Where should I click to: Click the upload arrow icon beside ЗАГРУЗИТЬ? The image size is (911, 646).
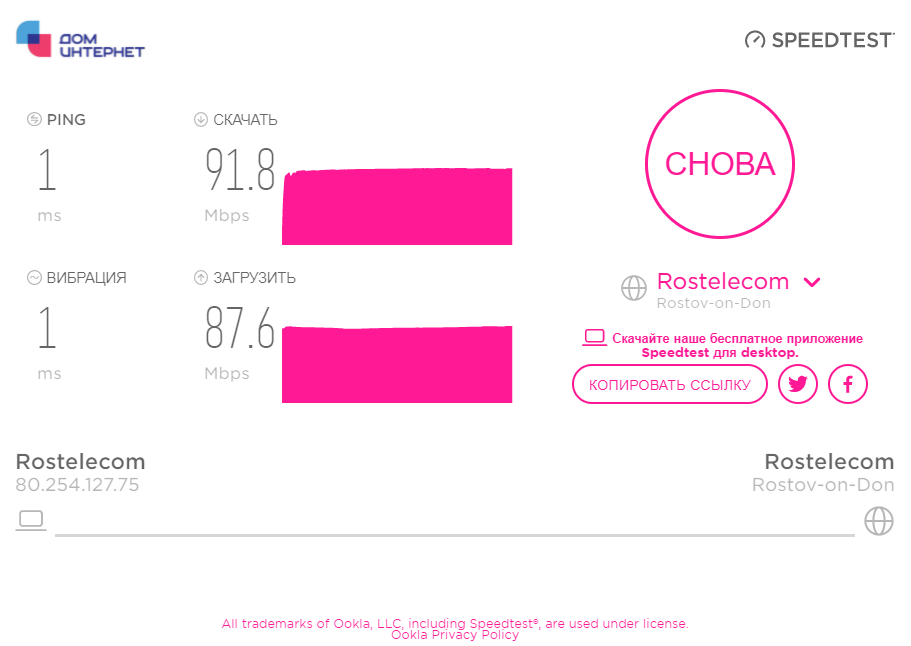(200, 278)
